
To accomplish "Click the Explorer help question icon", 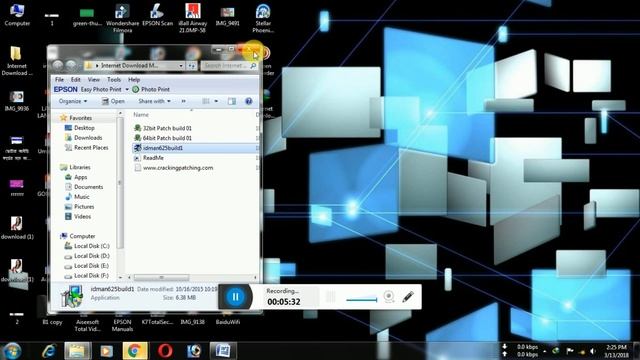I will (x=249, y=101).
